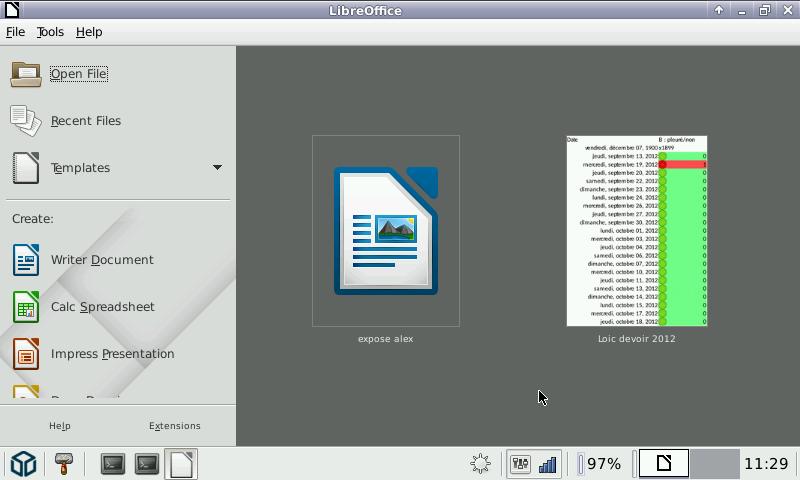Open the 'expose alex' recent document
Screen dimensions: 800x480
click(x=386, y=231)
